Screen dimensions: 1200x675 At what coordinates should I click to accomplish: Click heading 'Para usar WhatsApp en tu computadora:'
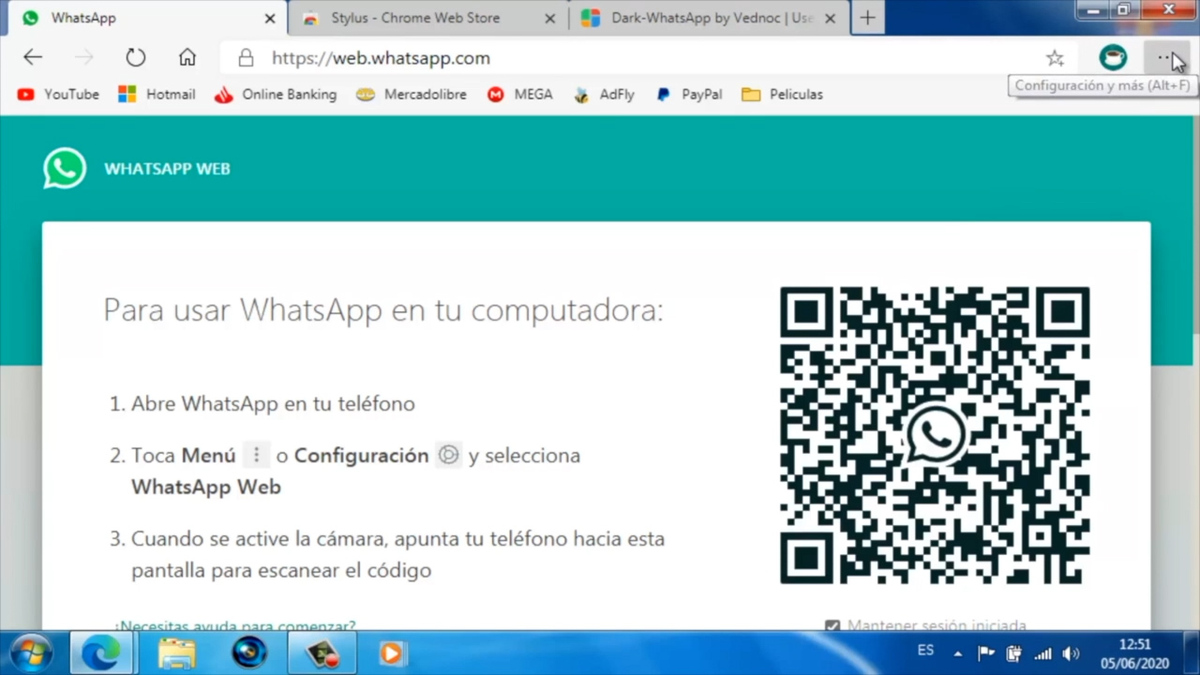[383, 310]
